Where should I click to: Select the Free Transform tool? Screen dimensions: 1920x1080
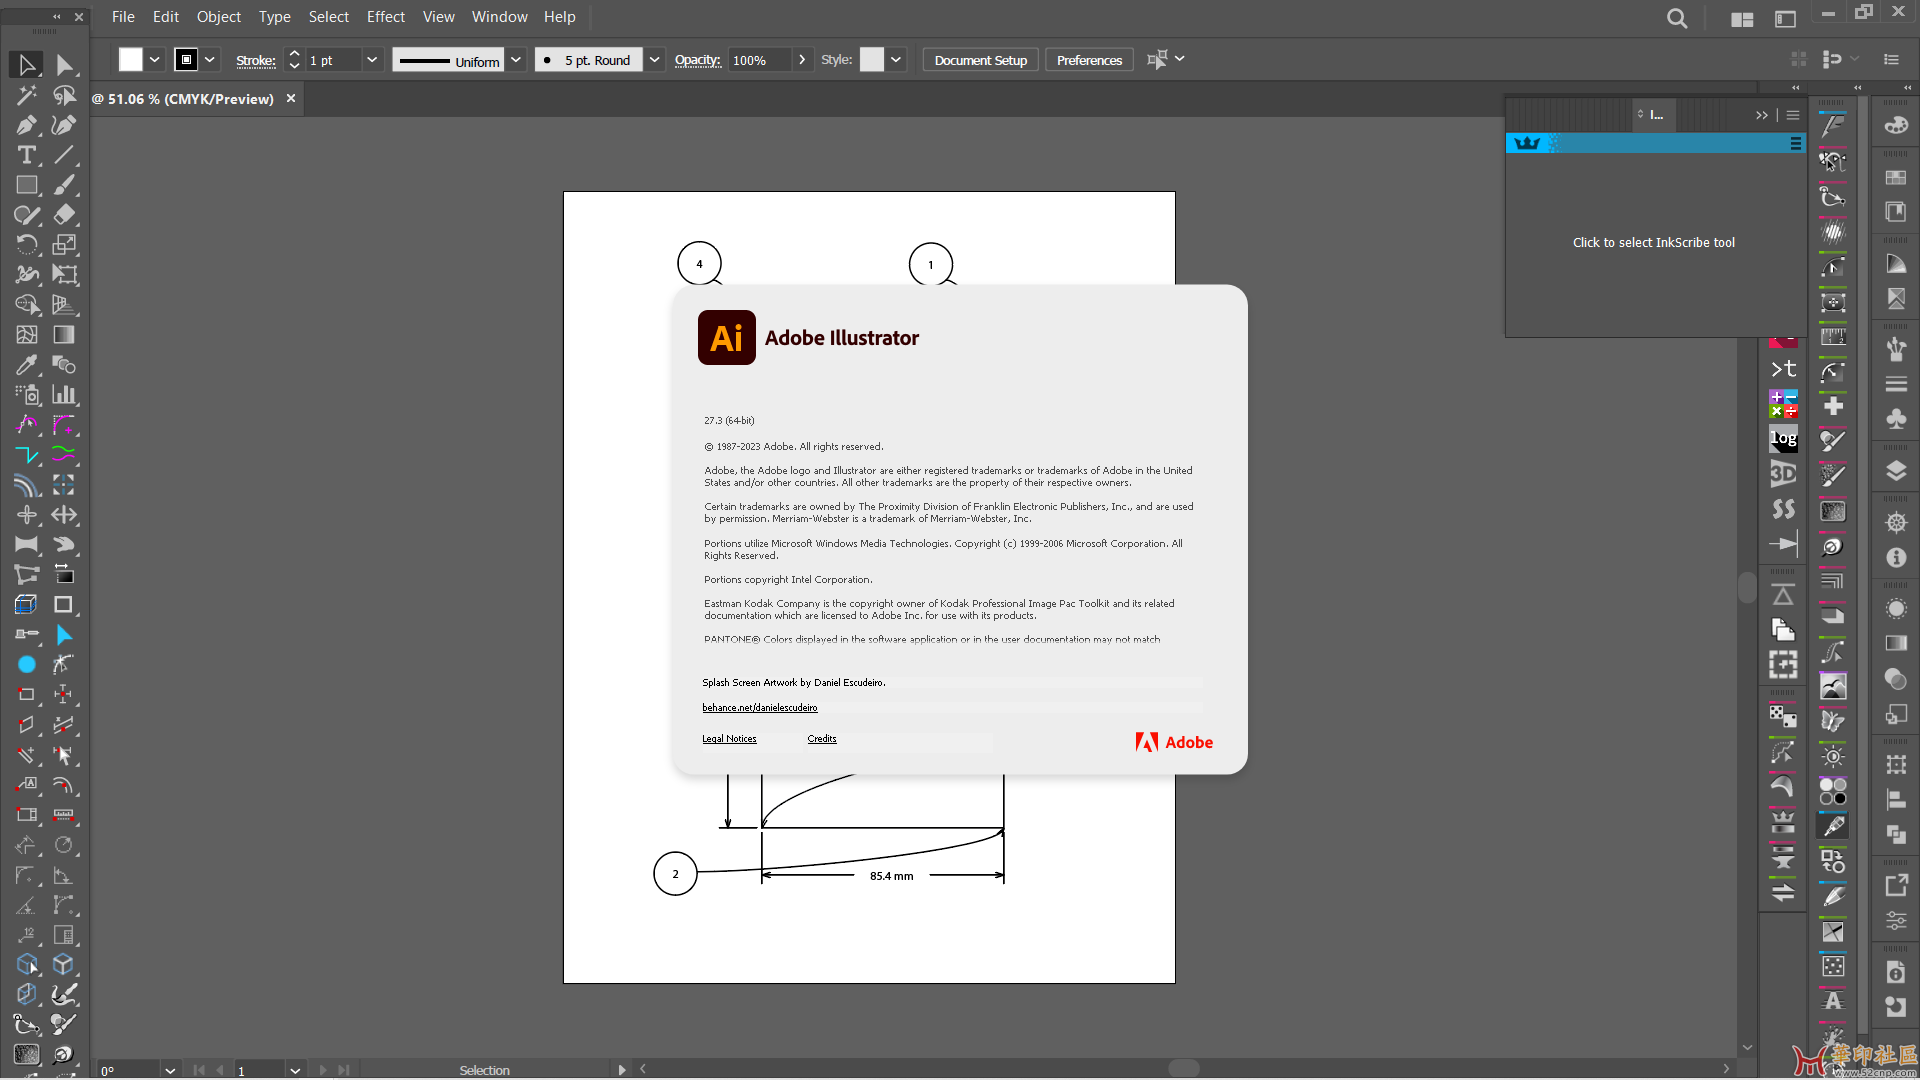pyautogui.click(x=64, y=275)
